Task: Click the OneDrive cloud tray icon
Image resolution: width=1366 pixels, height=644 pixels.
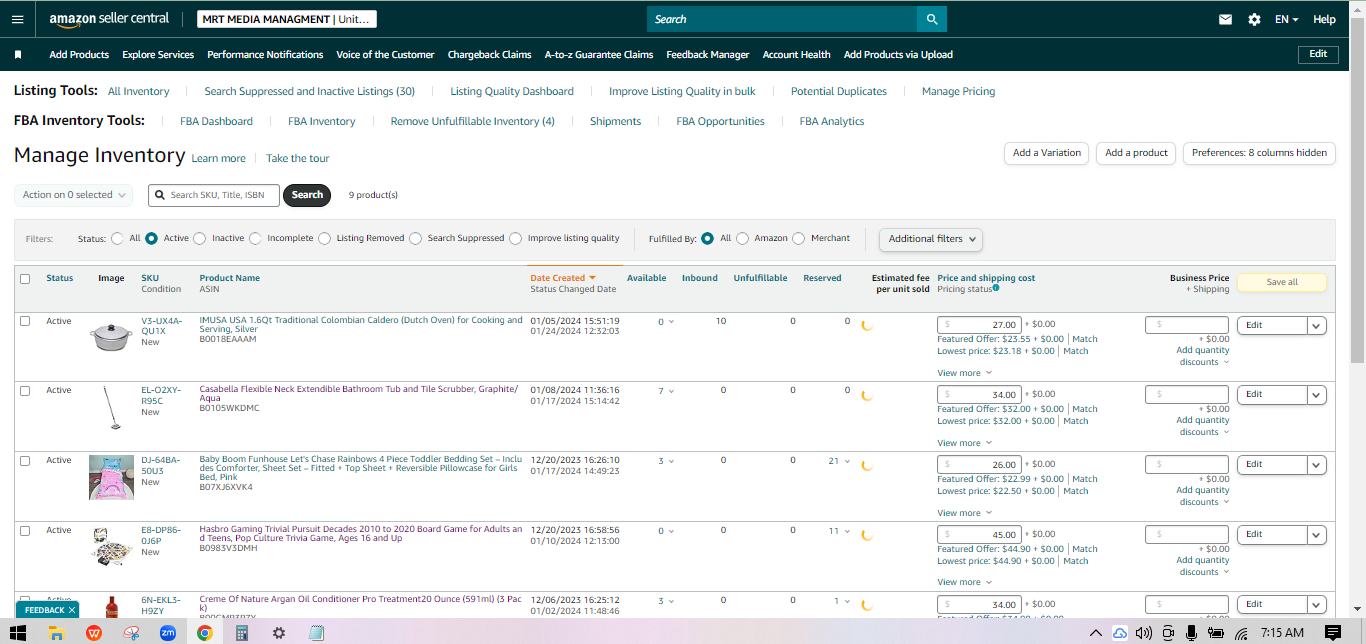Action: pos(1119,633)
